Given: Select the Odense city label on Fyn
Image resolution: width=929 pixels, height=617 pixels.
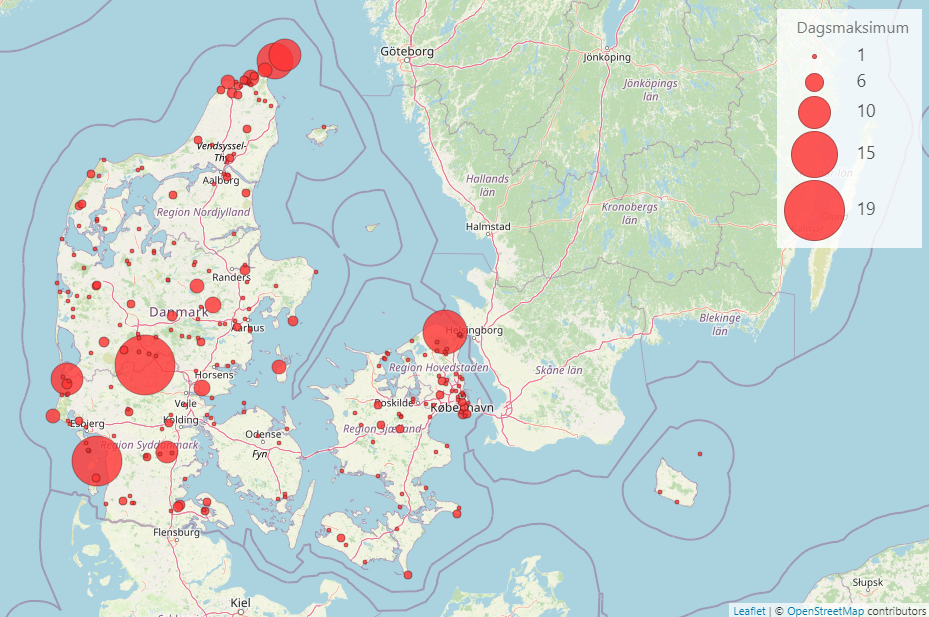Looking at the screenshot, I should pyautogui.click(x=263, y=435).
